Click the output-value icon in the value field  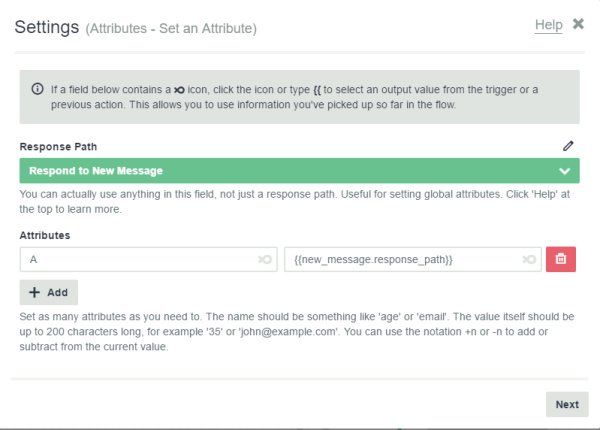pyautogui.click(x=529, y=259)
